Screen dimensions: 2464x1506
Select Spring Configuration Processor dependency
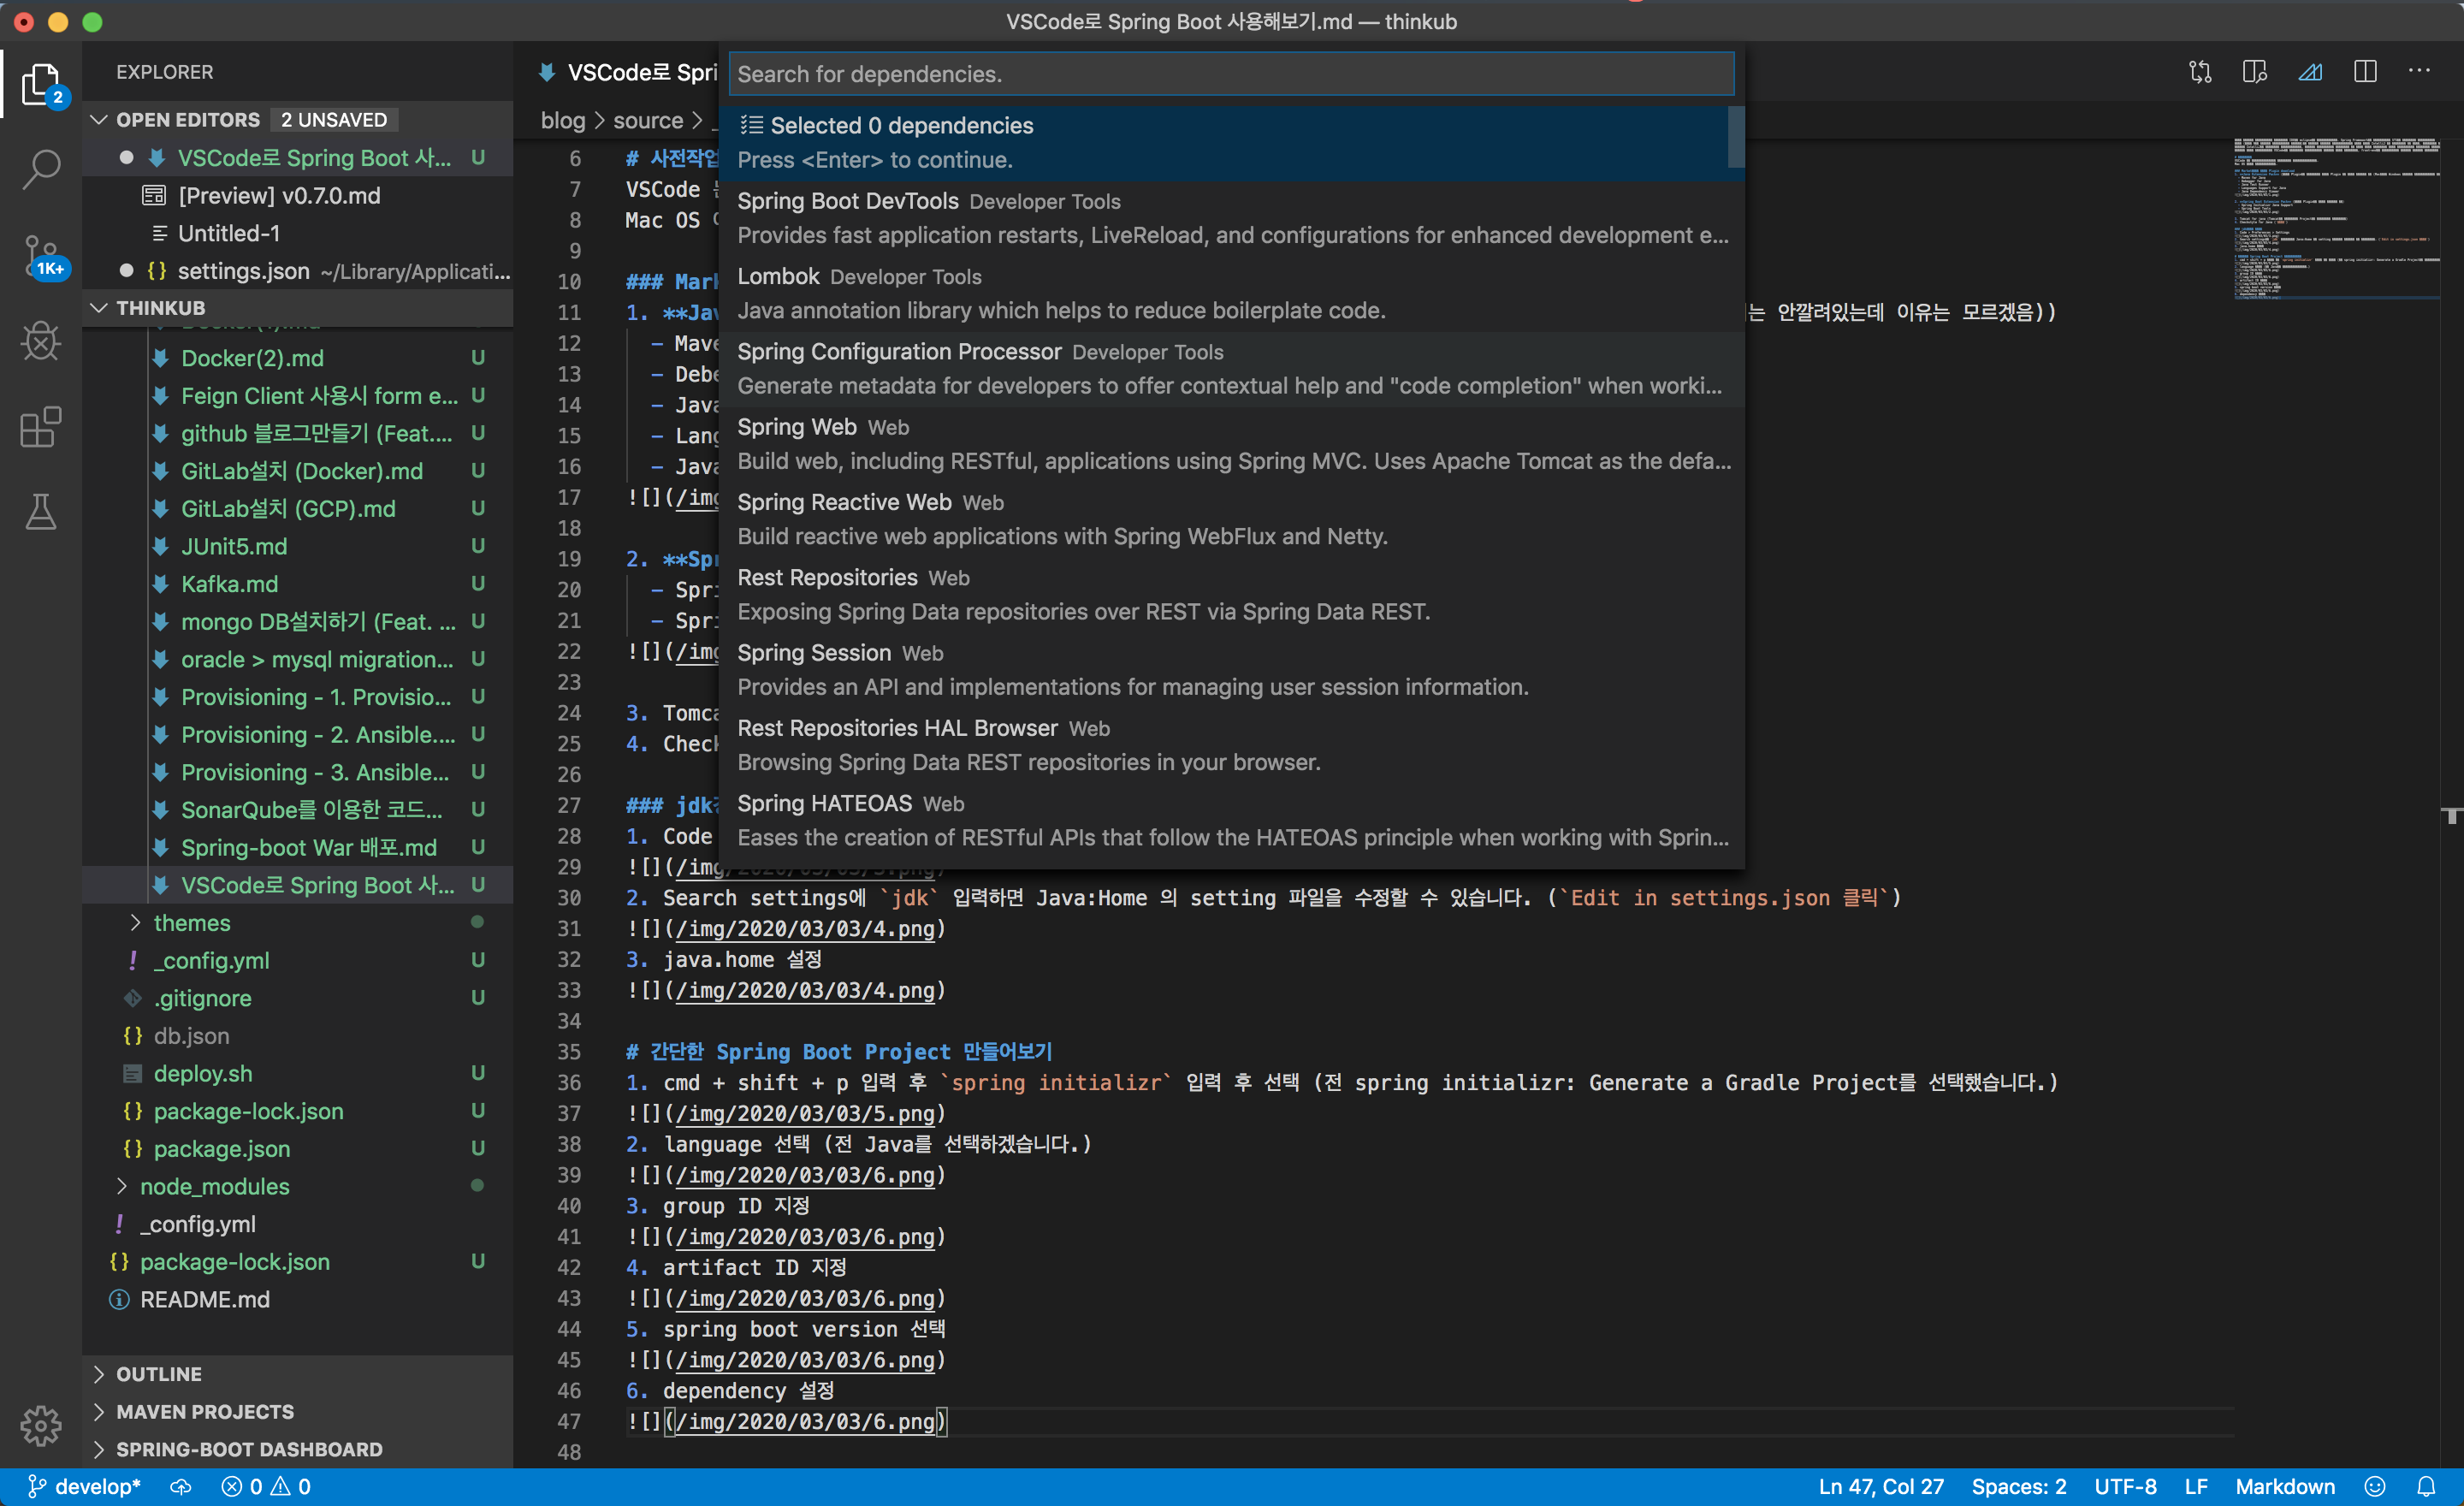pos(1231,368)
